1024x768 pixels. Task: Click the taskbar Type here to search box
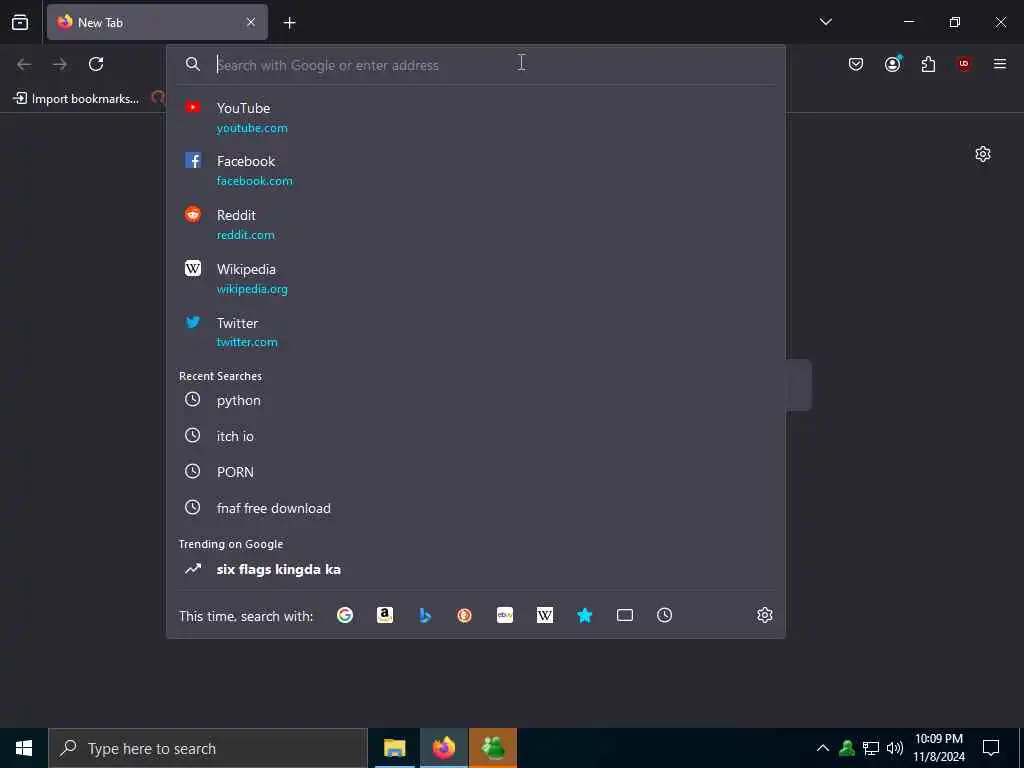(x=208, y=748)
